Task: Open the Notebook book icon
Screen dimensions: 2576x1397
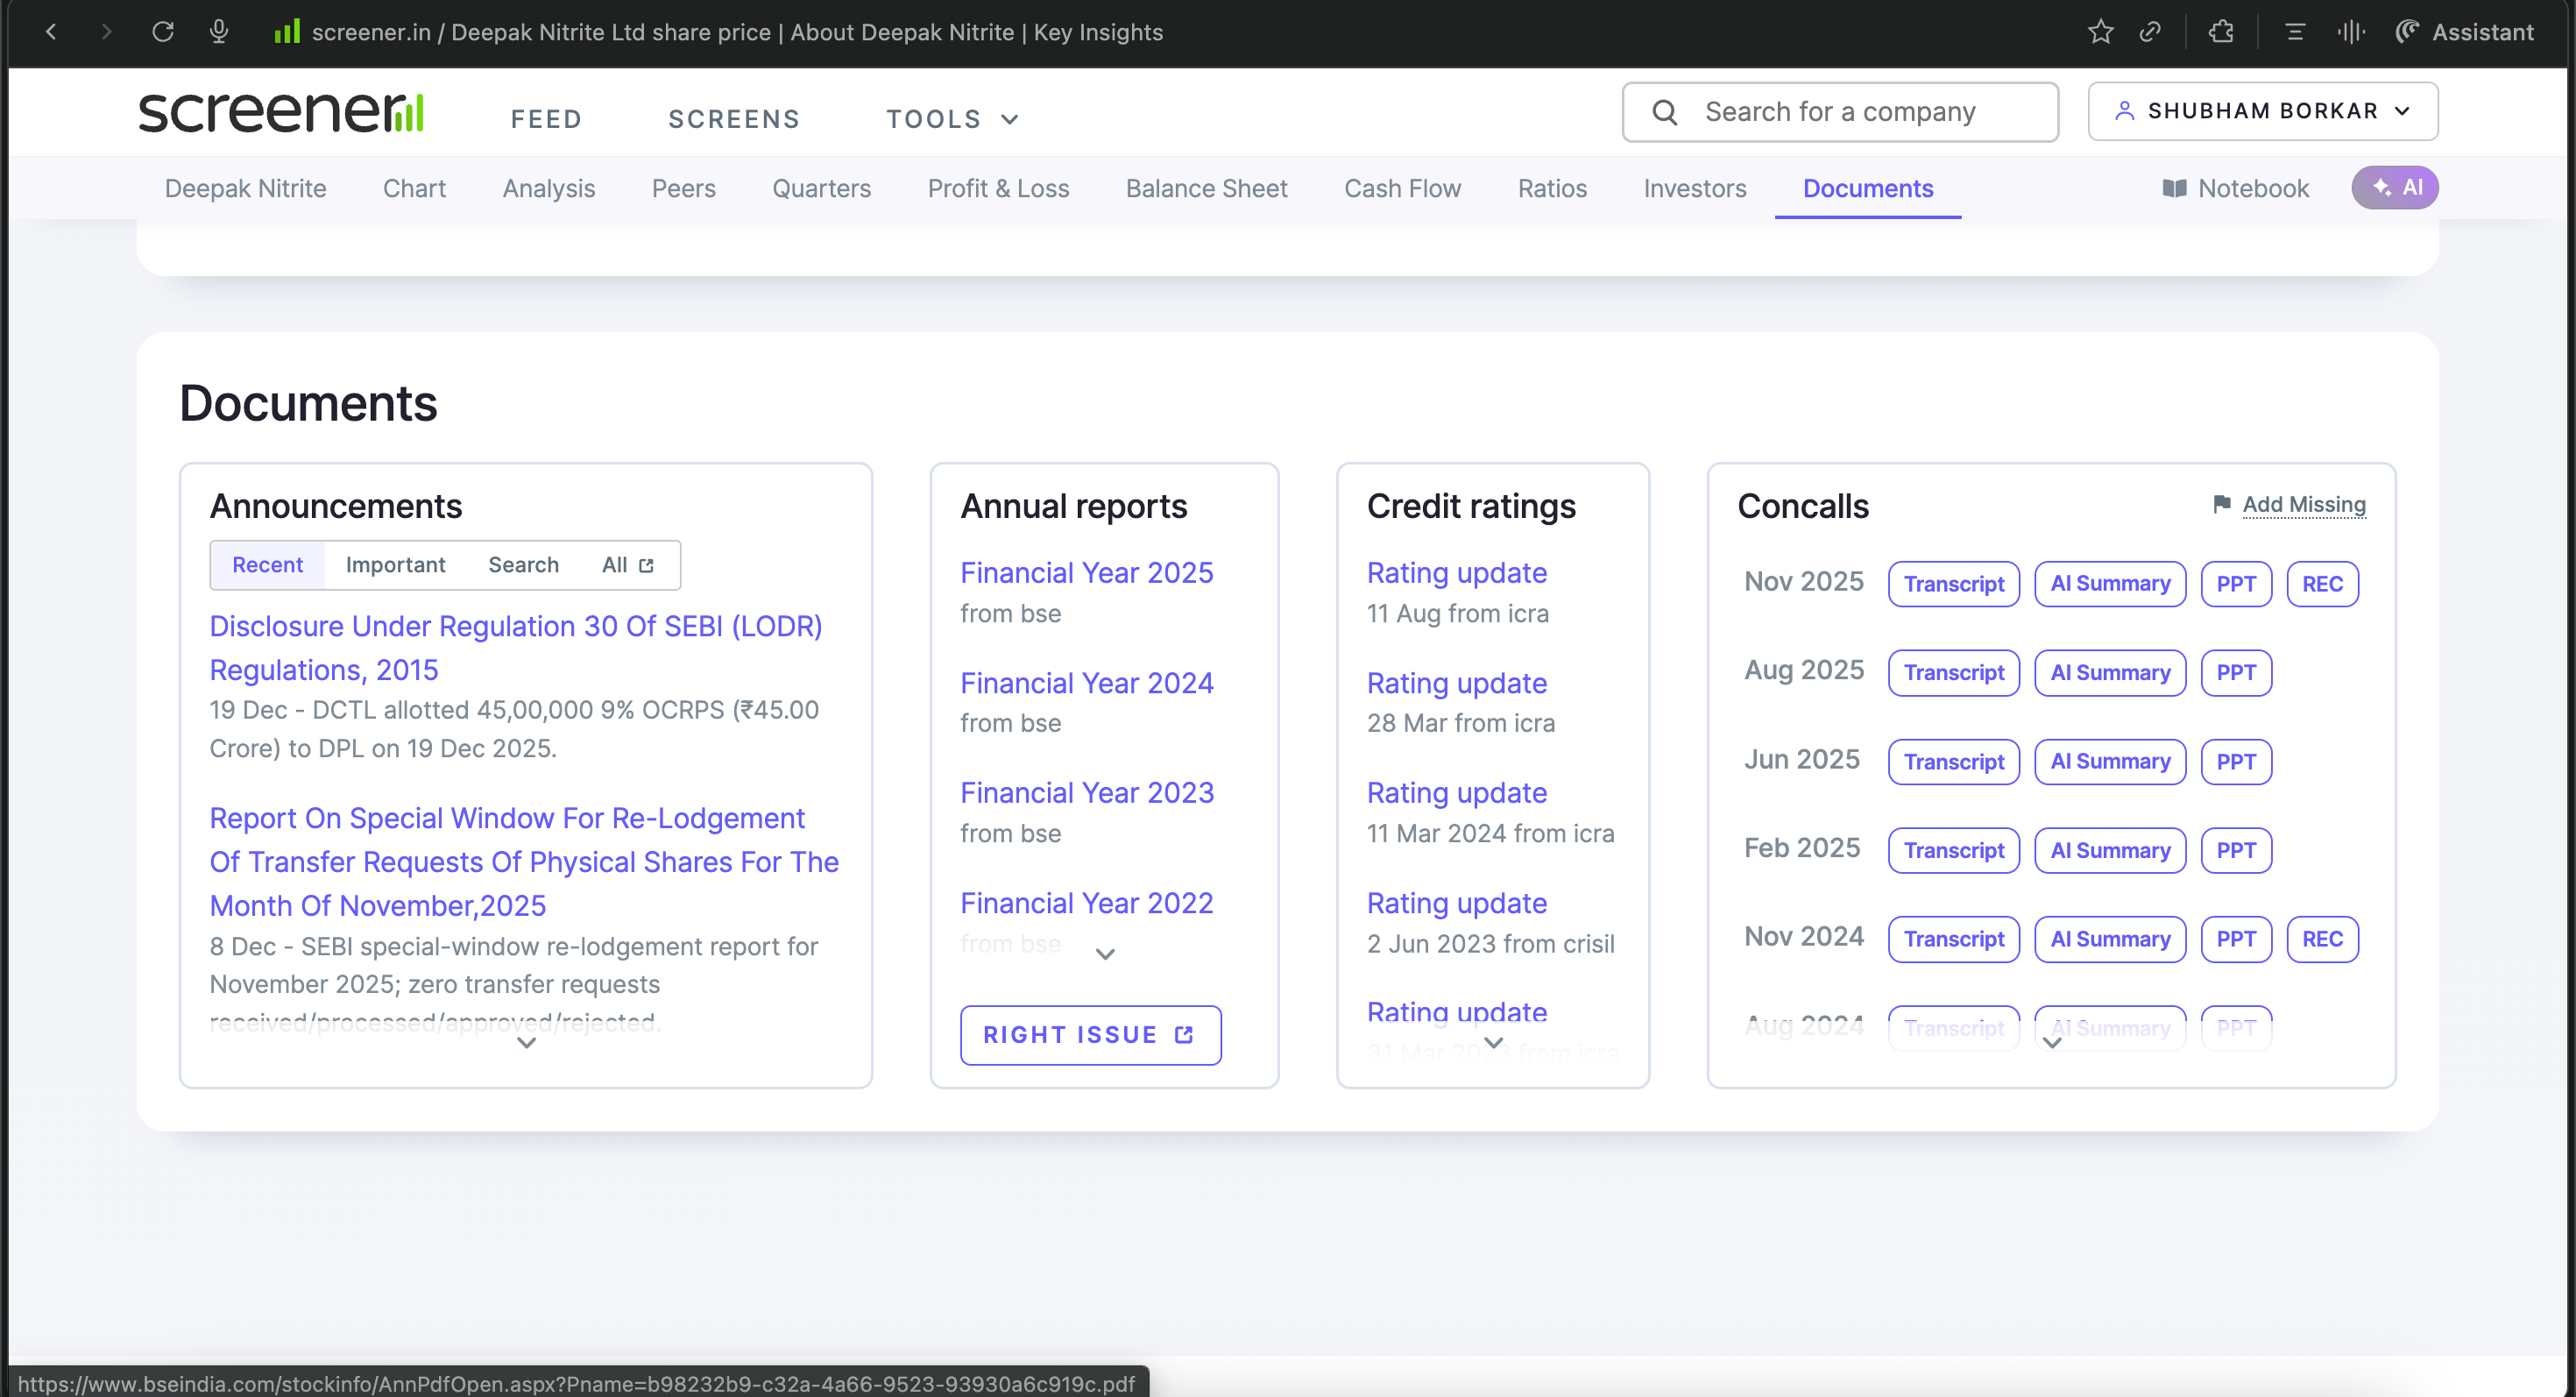Action: point(2174,188)
